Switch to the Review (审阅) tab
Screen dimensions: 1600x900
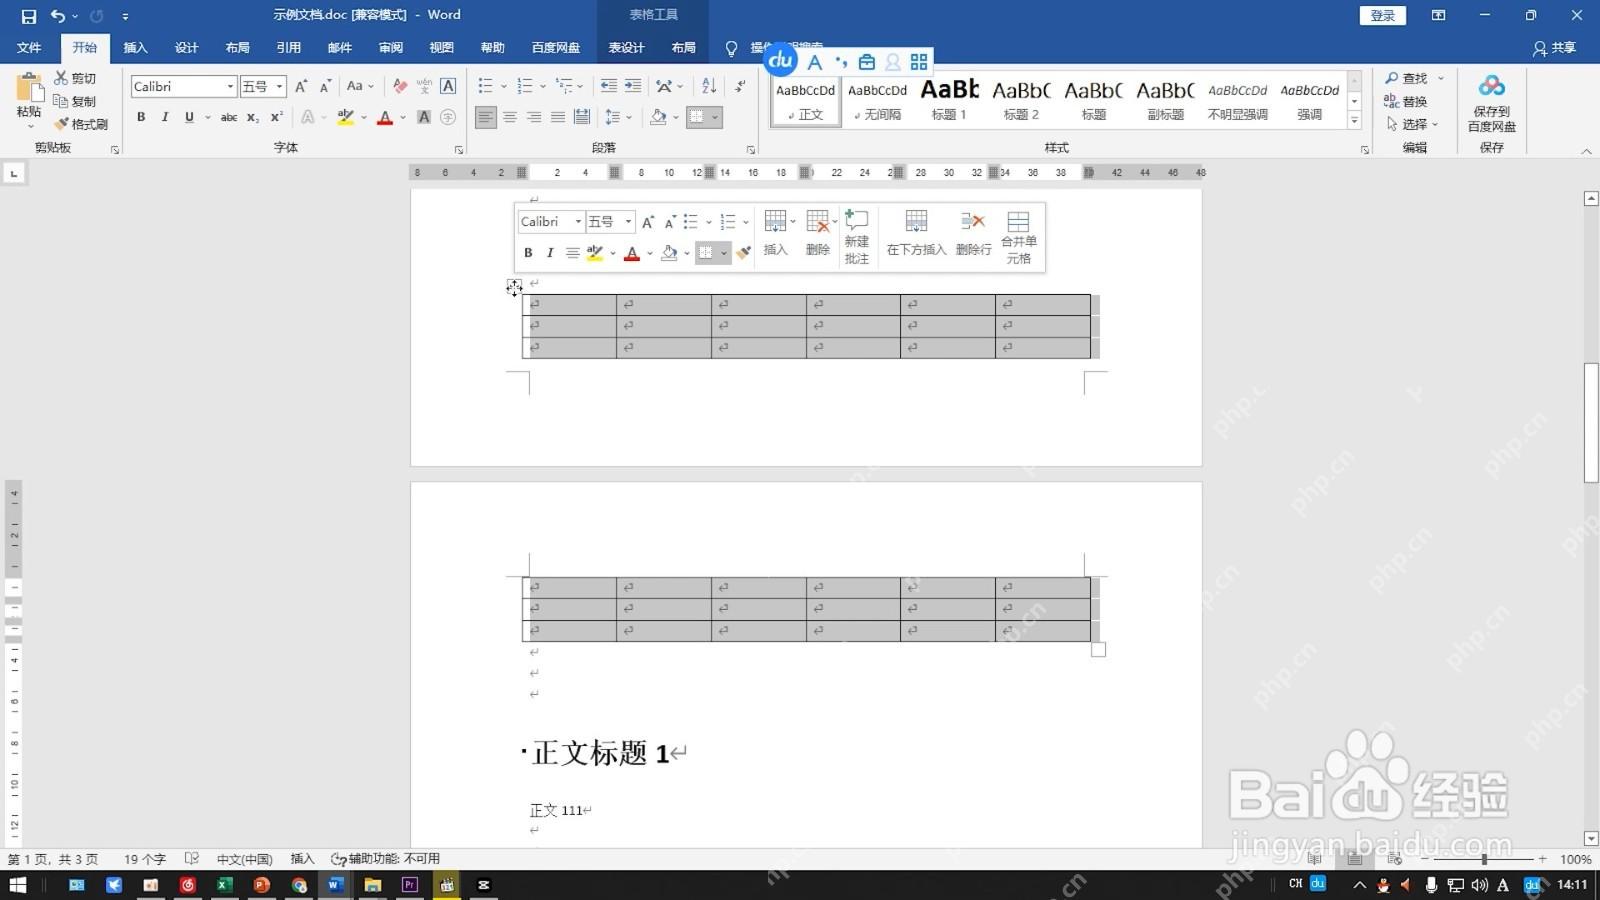click(391, 48)
